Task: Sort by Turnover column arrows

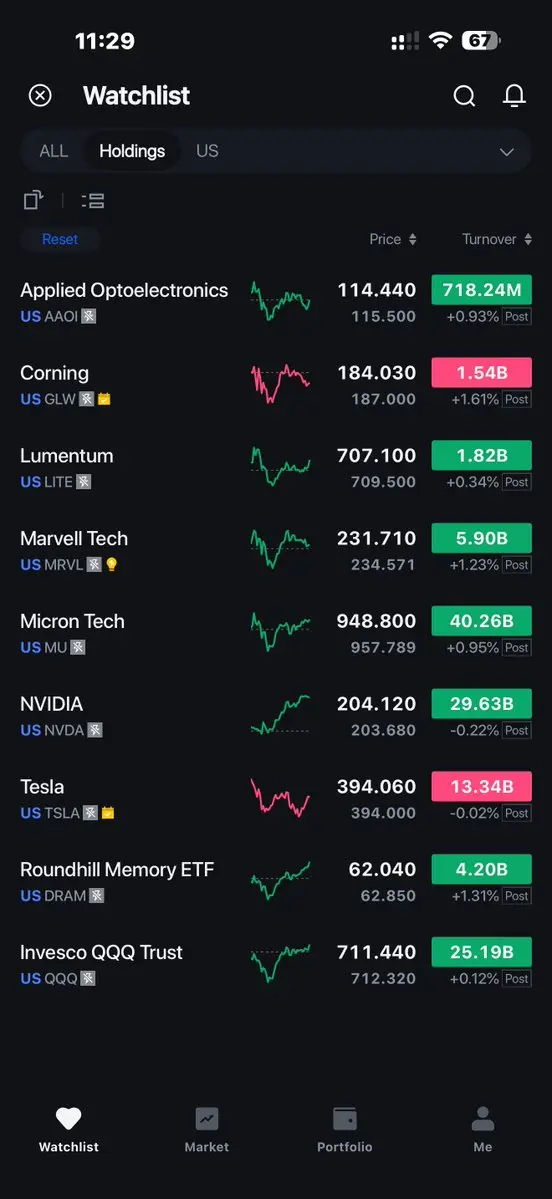Action: click(528, 239)
